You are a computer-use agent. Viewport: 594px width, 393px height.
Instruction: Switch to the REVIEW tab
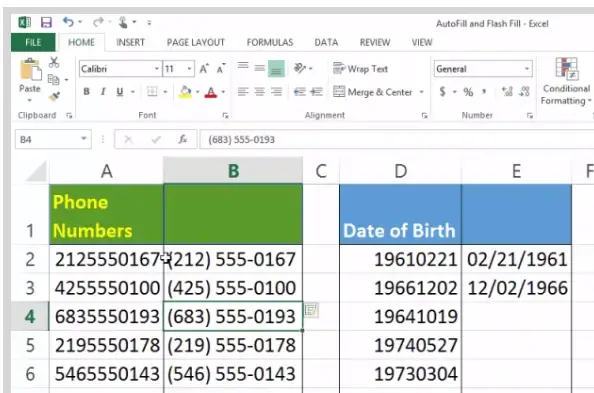coord(375,42)
